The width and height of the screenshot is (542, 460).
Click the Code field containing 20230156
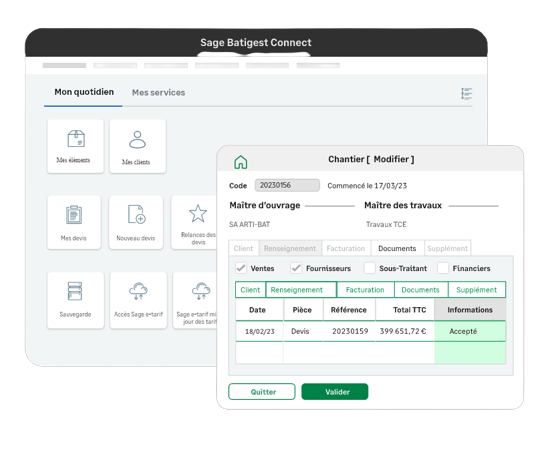point(287,185)
